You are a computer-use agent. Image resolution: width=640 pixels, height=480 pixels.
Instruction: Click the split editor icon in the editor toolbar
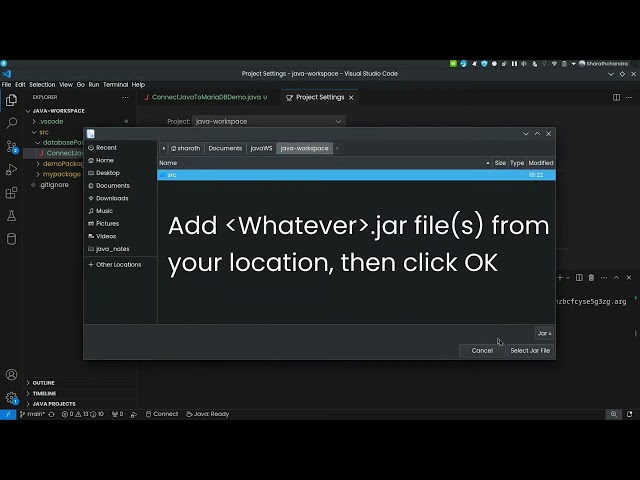tap(616, 97)
